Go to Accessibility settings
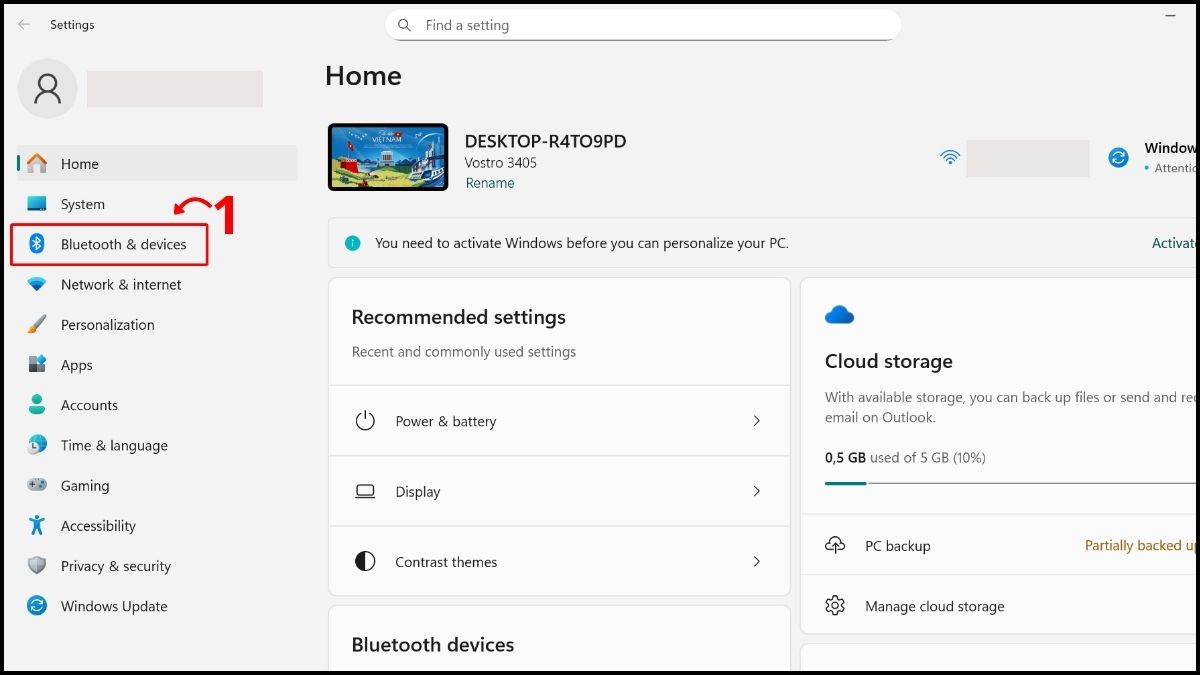The image size is (1200, 675). tap(157, 526)
